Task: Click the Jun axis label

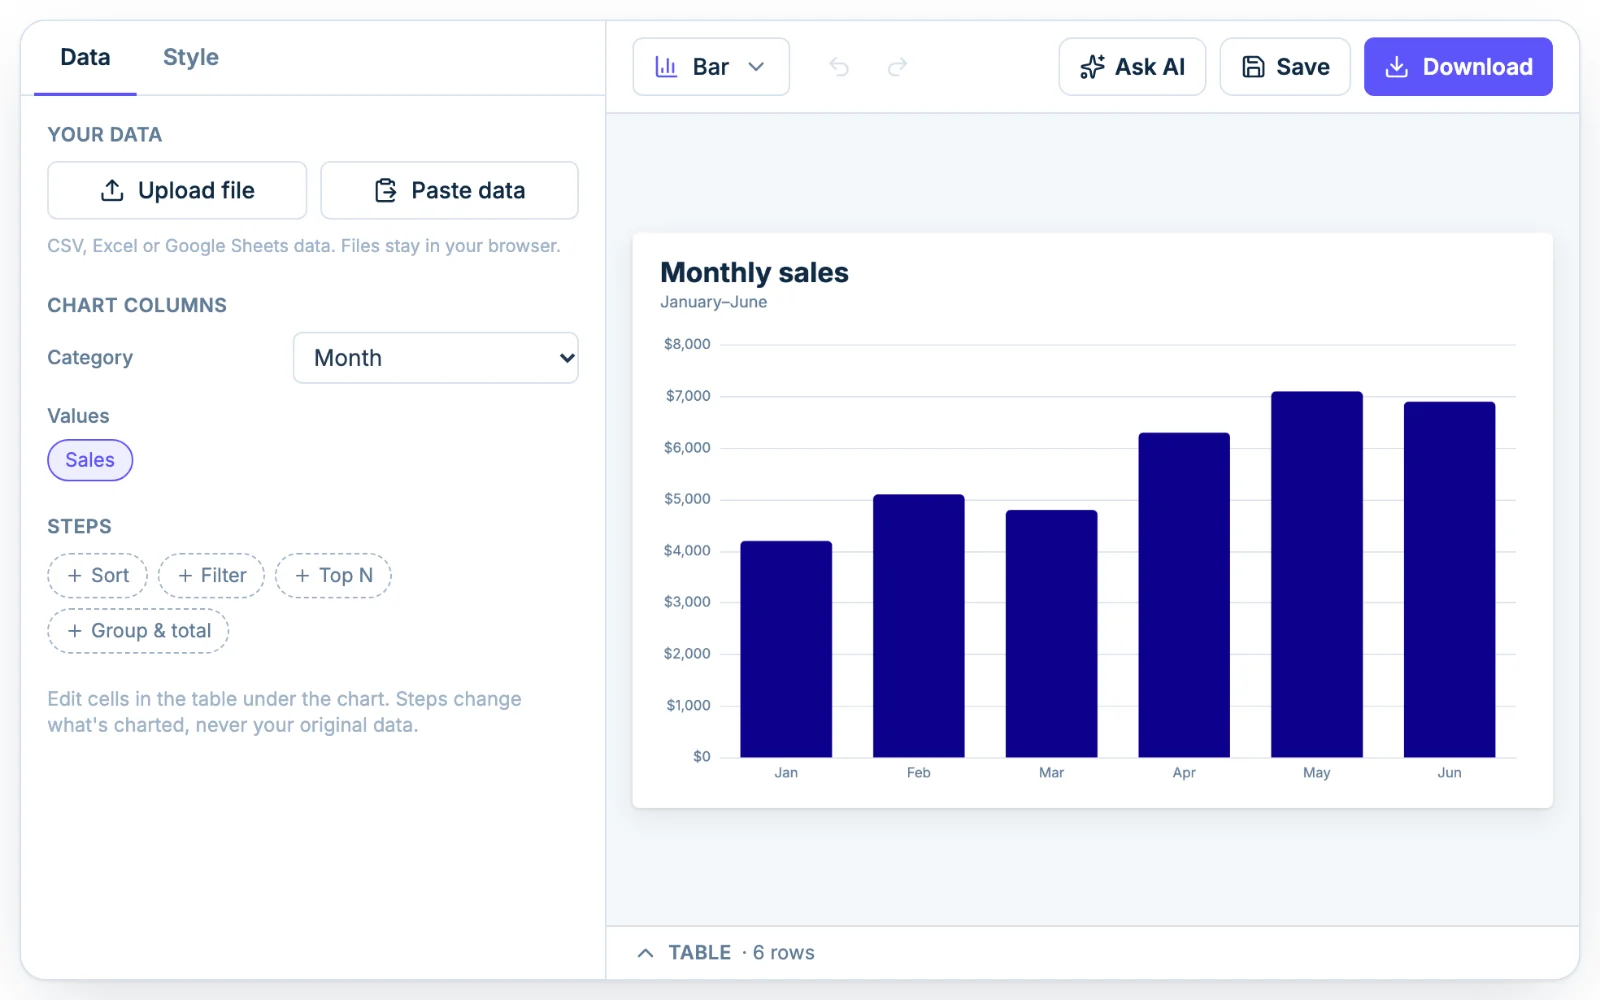Action: click(x=1449, y=773)
